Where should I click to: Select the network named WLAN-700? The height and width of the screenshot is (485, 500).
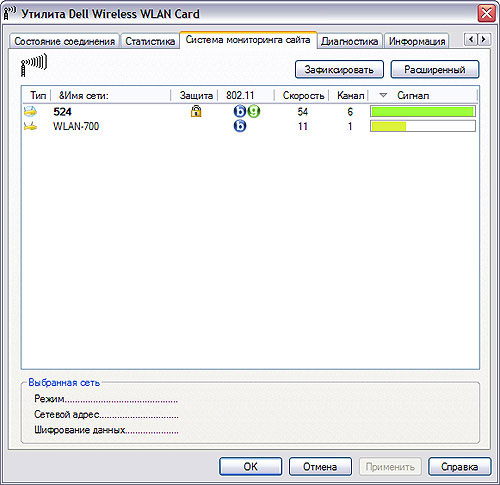pos(76,126)
